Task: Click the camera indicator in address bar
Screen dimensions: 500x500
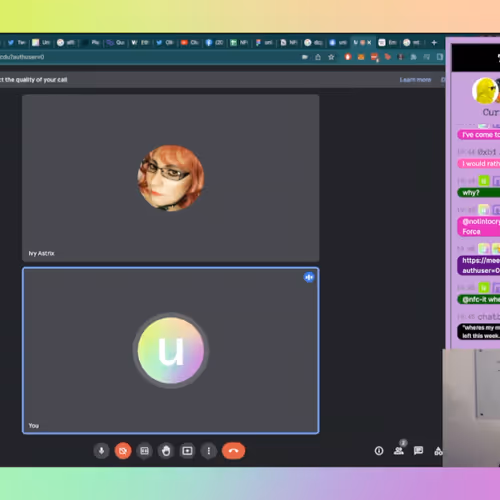Action: coord(305,57)
